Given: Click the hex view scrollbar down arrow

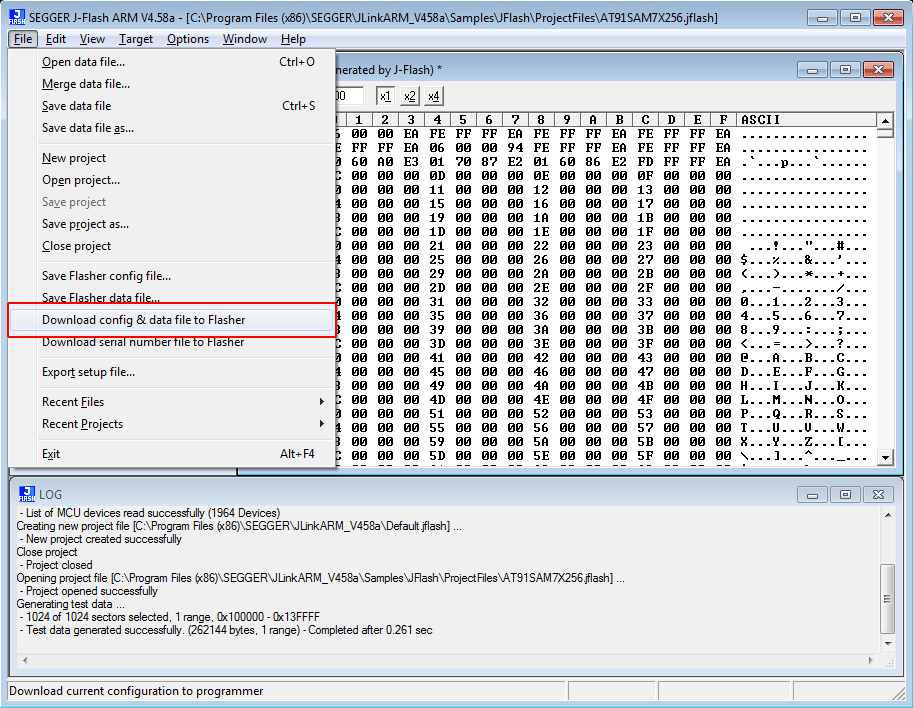Looking at the screenshot, I should point(883,456).
